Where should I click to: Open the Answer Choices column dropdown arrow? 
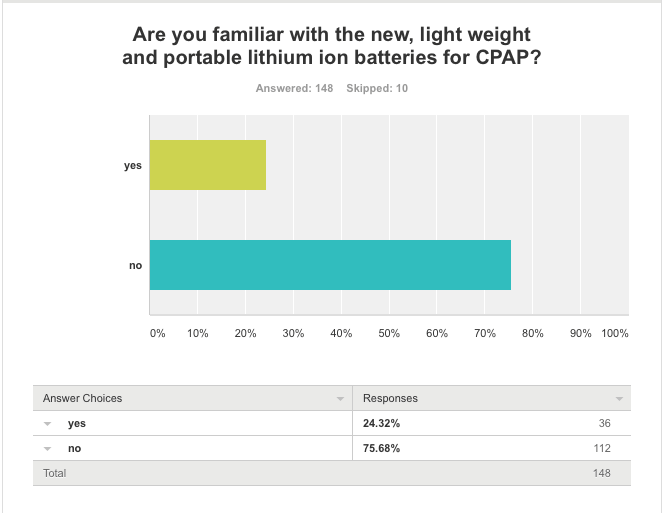pos(340,399)
